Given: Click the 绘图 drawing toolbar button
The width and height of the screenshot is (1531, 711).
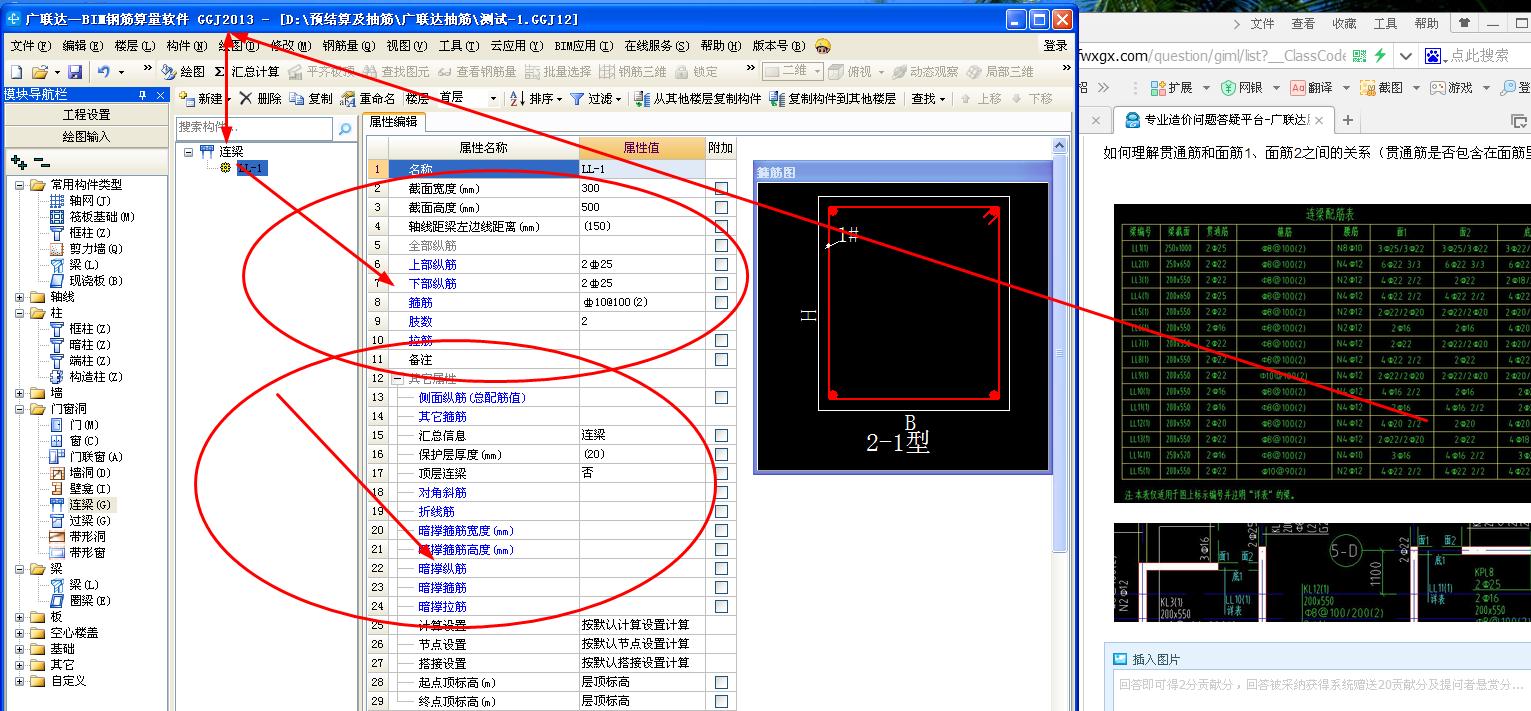Looking at the screenshot, I should point(183,72).
